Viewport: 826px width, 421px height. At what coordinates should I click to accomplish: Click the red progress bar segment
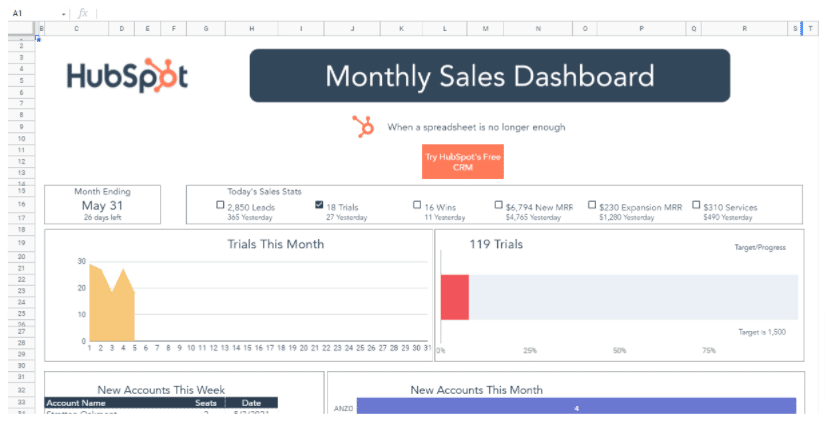pos(455,297)
